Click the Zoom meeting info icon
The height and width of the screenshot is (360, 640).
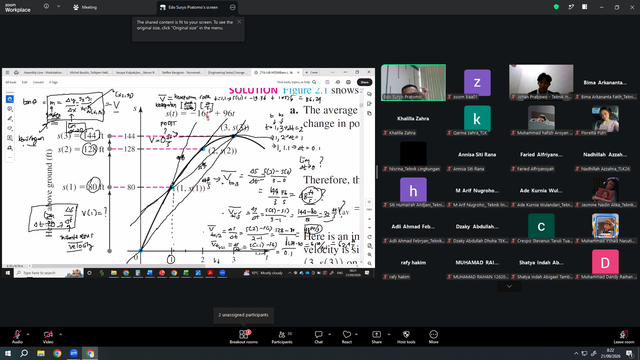46,7
